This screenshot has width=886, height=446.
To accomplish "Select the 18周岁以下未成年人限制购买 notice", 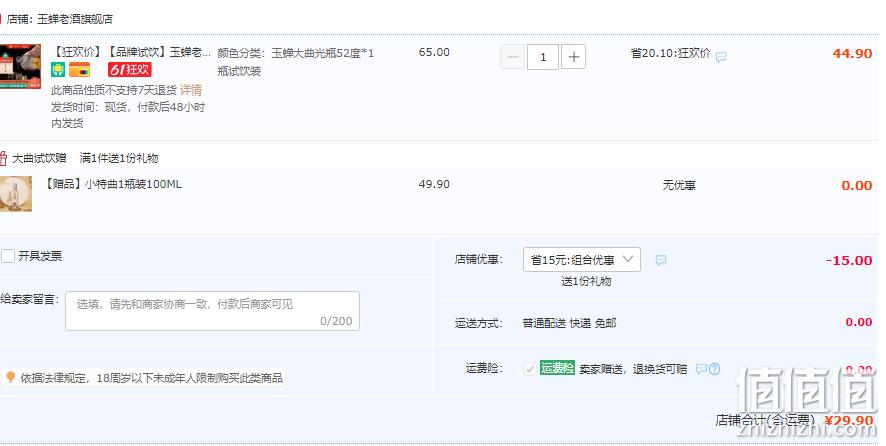I will click(151, 378).
